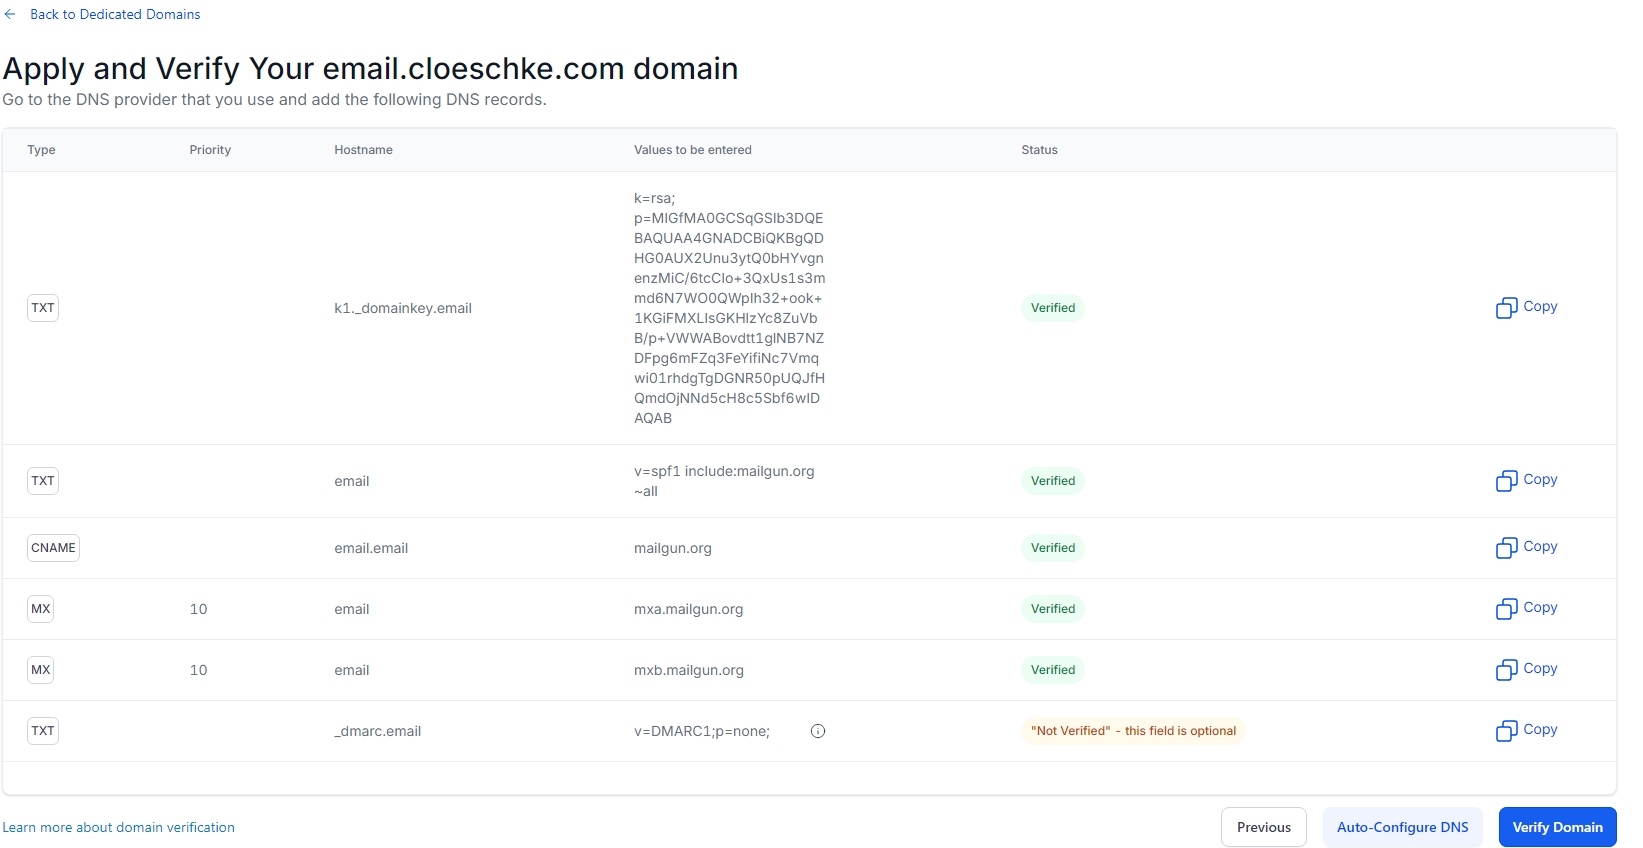This screenshot has height=848, width=1643.
Task: Copy the mxb.mailgun.org MX record
Action: point(1526,669)
